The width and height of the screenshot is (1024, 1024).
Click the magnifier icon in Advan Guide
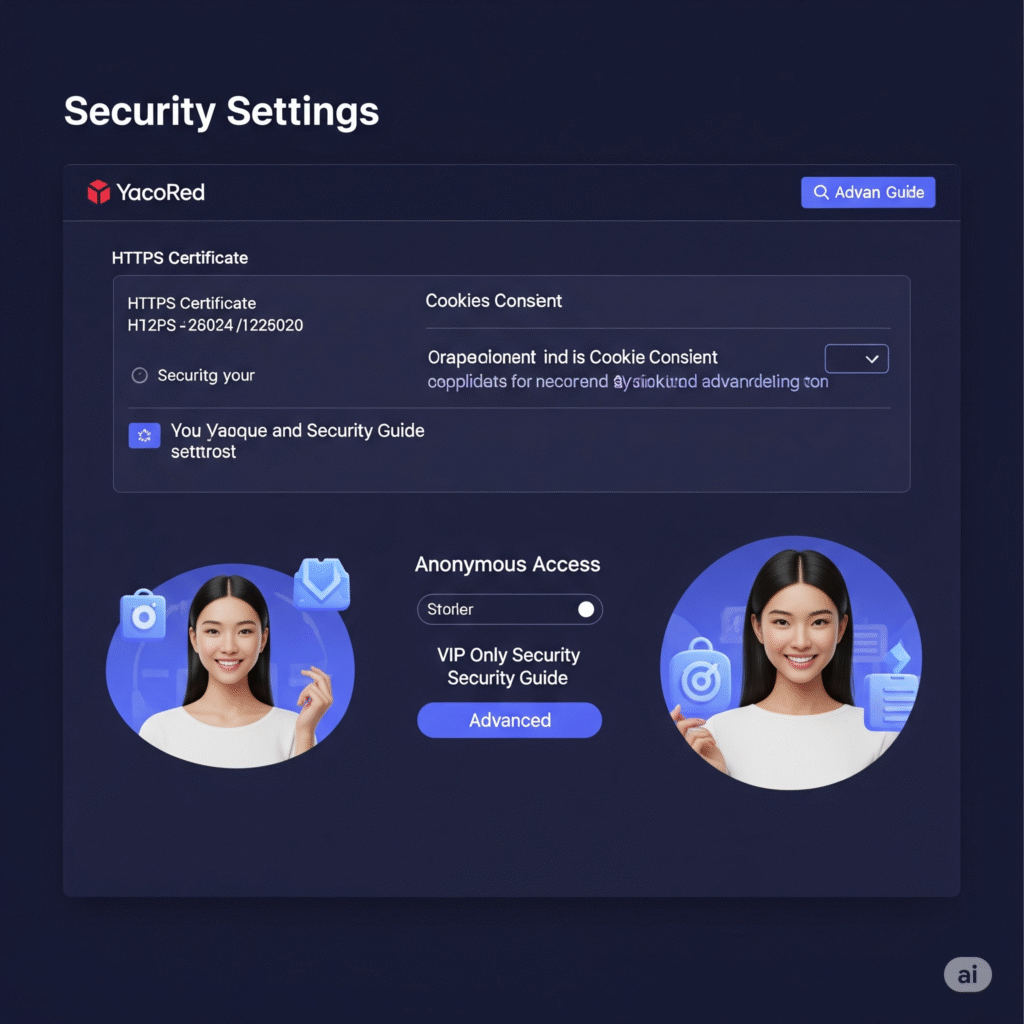tap(821, 192)
